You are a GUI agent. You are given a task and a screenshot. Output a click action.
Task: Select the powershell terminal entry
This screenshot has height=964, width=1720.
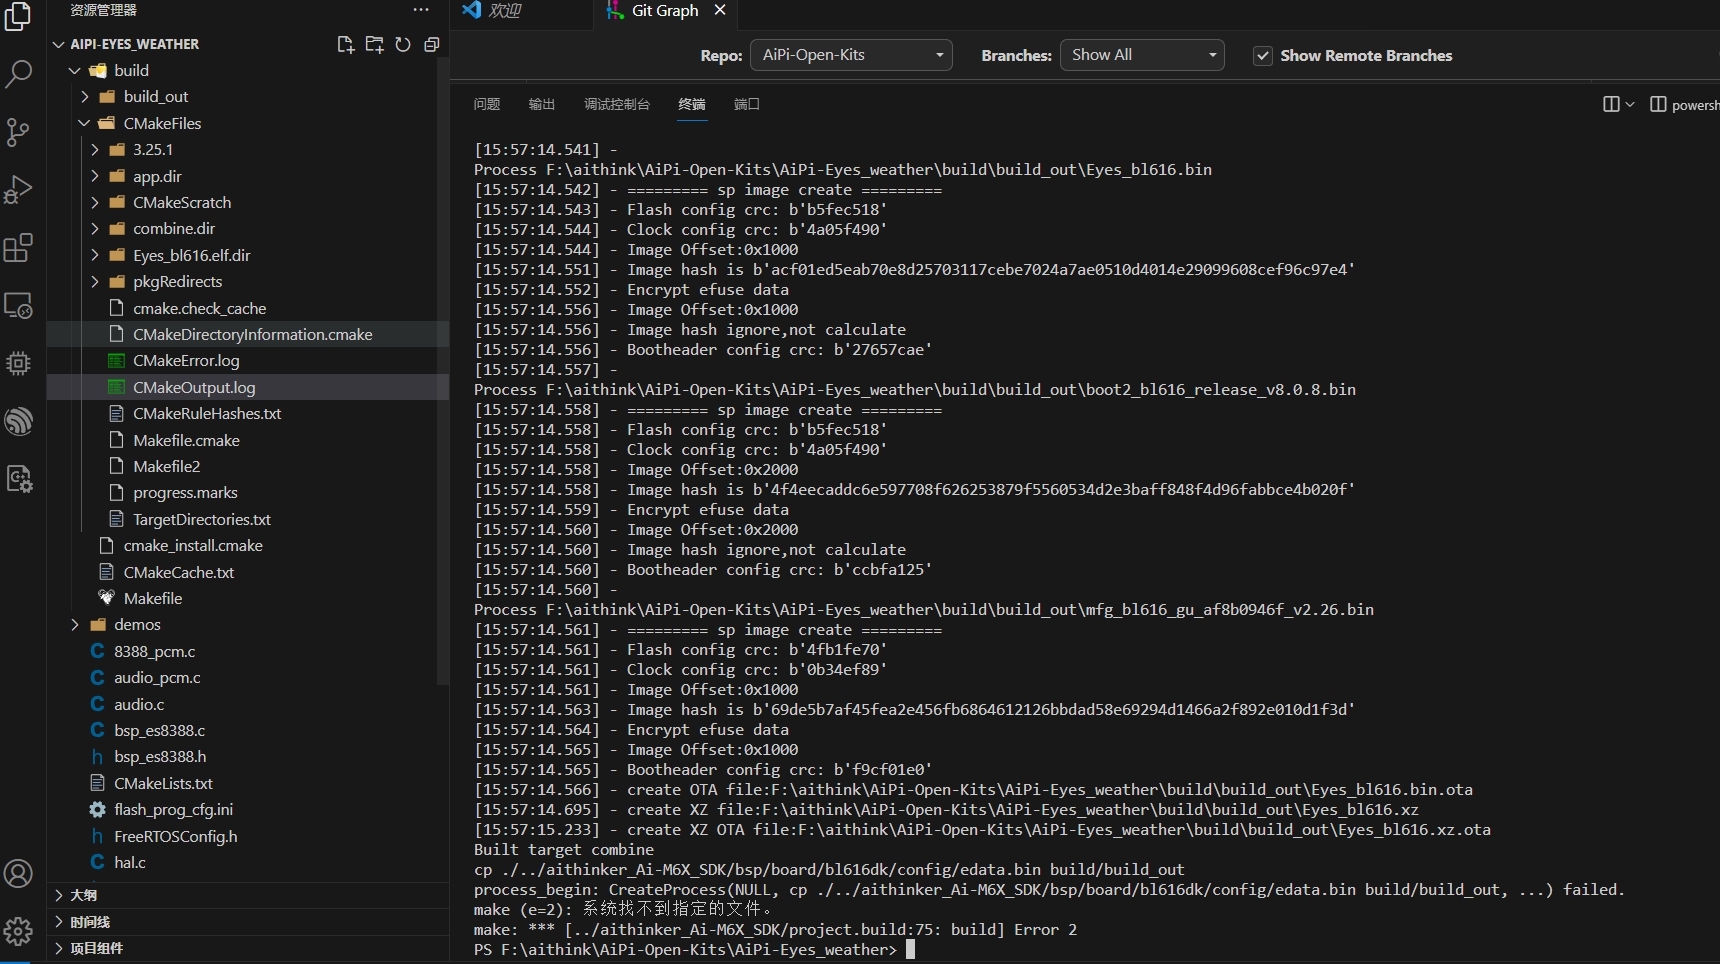pyautogui.click(x=1684, y=105)
